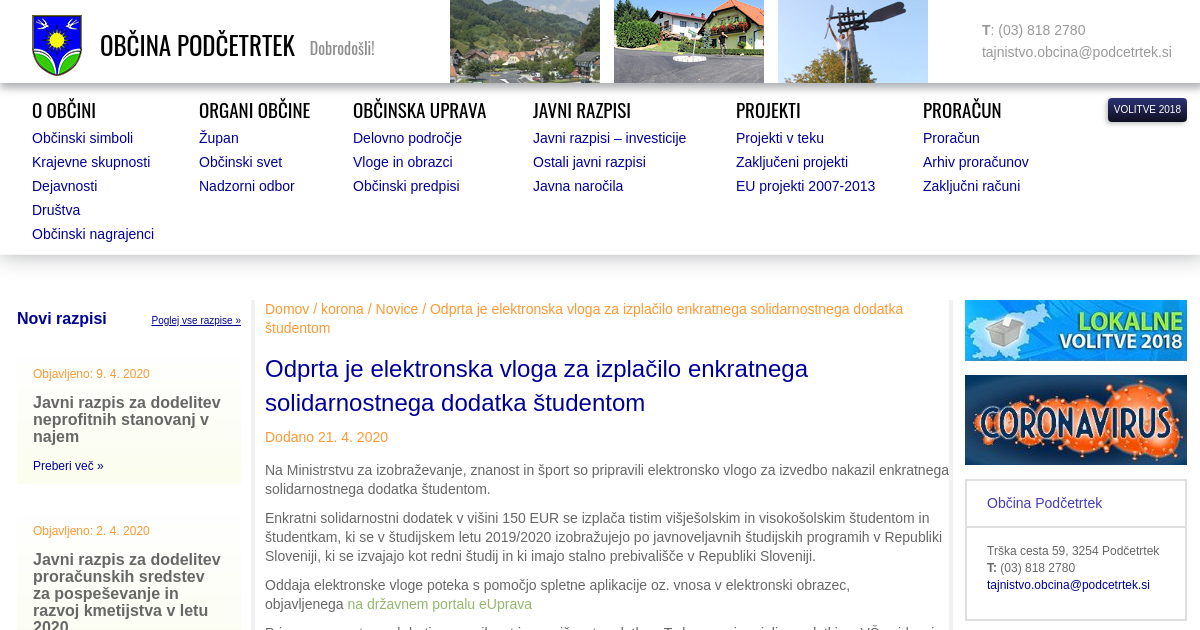Click the Občina Podčetrtek coat of arms logo
Viewport: 1200px width, 630px height.
tap(57, 45)
